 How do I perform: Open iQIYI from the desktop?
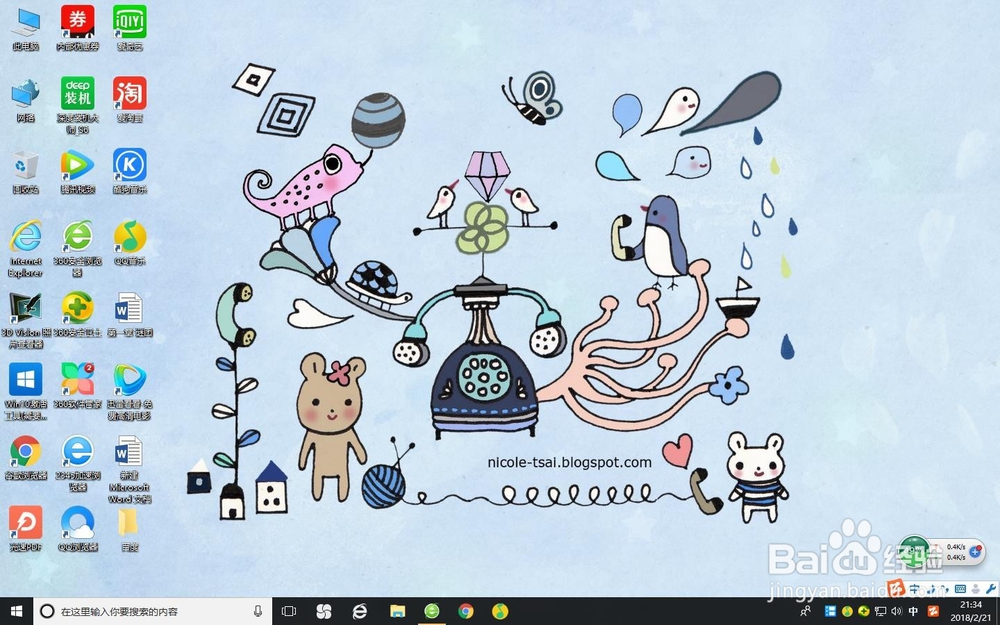click(x=130, y=22)
